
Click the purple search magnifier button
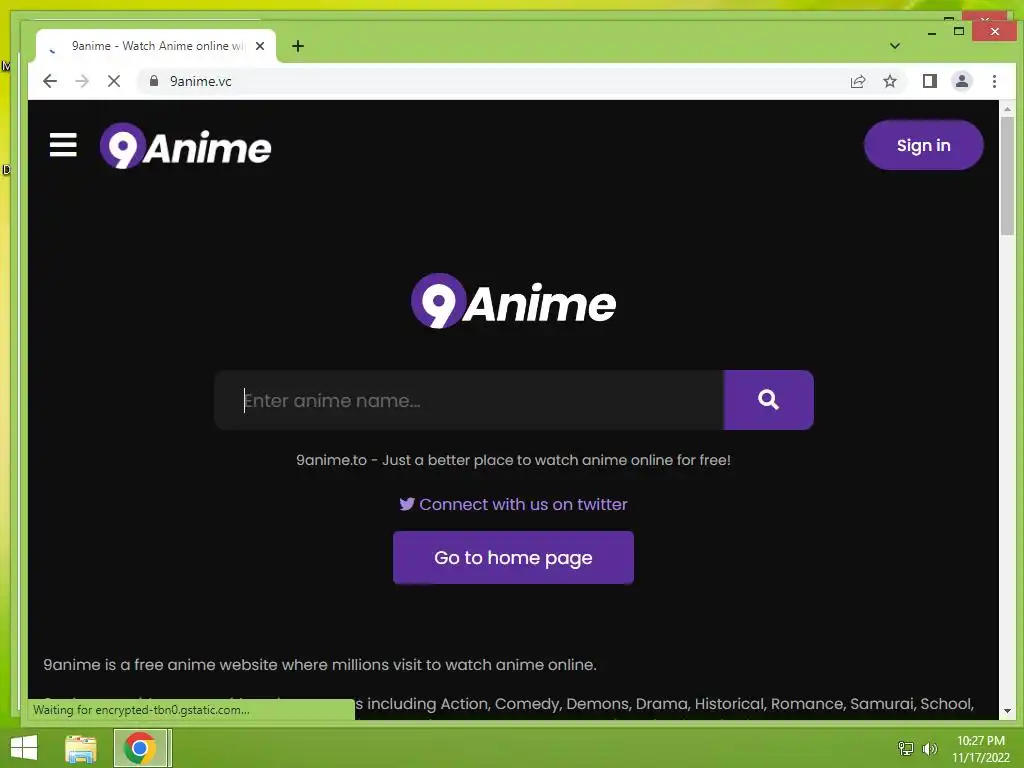click(769, 400)
